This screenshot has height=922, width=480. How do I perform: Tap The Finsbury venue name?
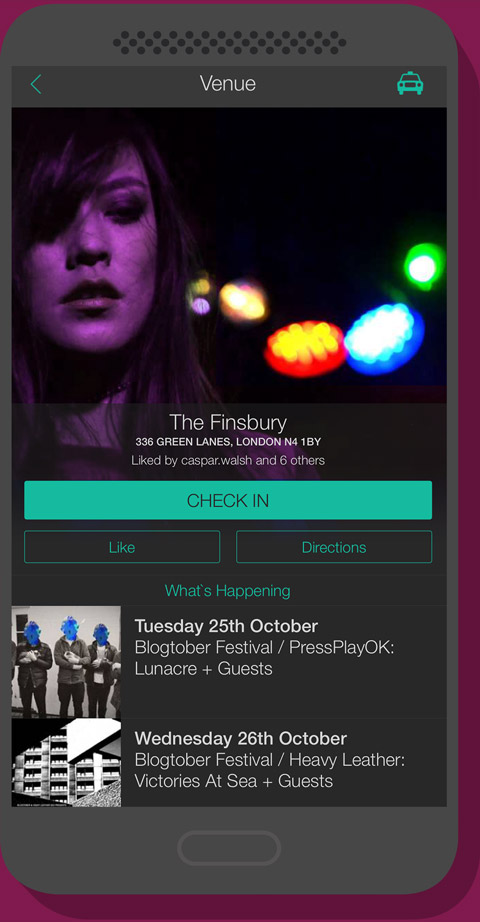point(228,422)
